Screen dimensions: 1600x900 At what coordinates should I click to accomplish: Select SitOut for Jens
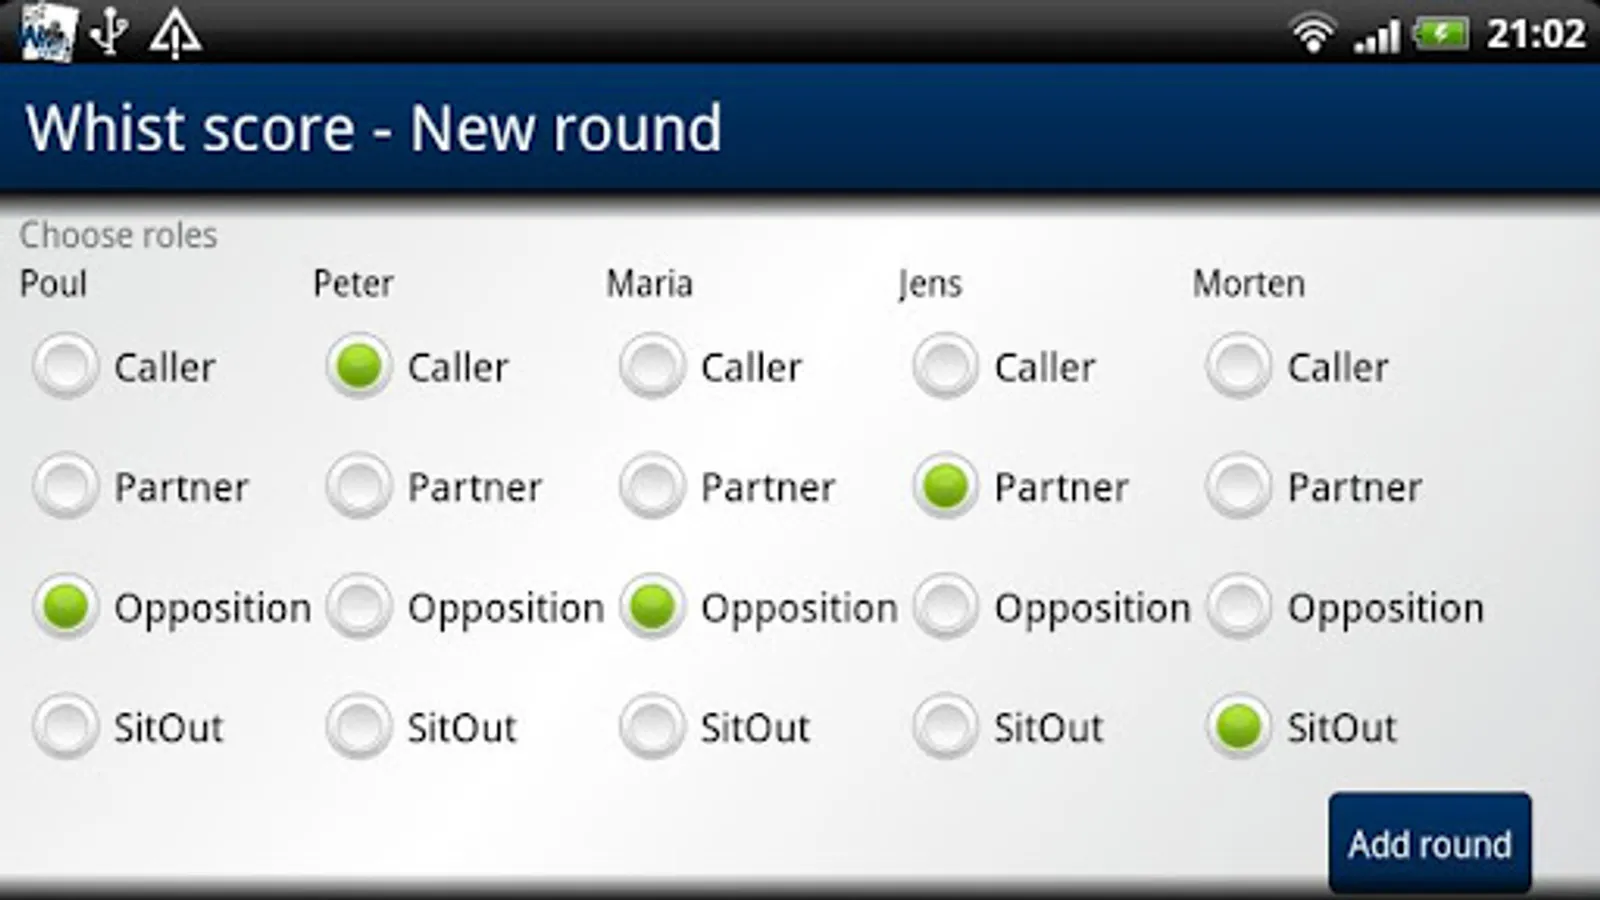tap(945, 727)
